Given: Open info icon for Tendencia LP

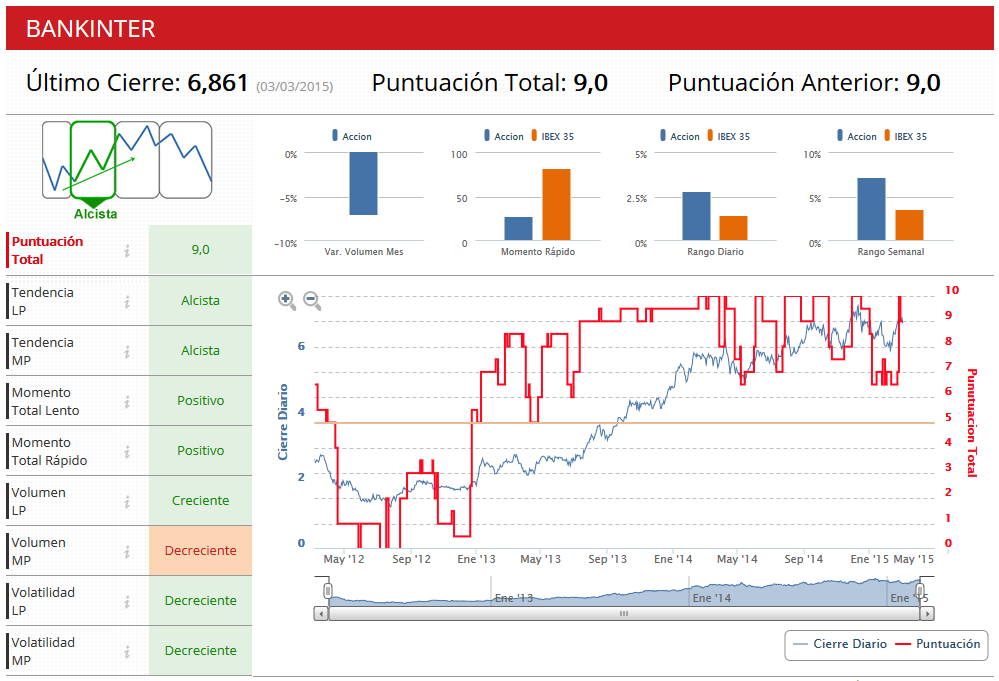Looking at the screenshot, I should [x=127, y=301].
